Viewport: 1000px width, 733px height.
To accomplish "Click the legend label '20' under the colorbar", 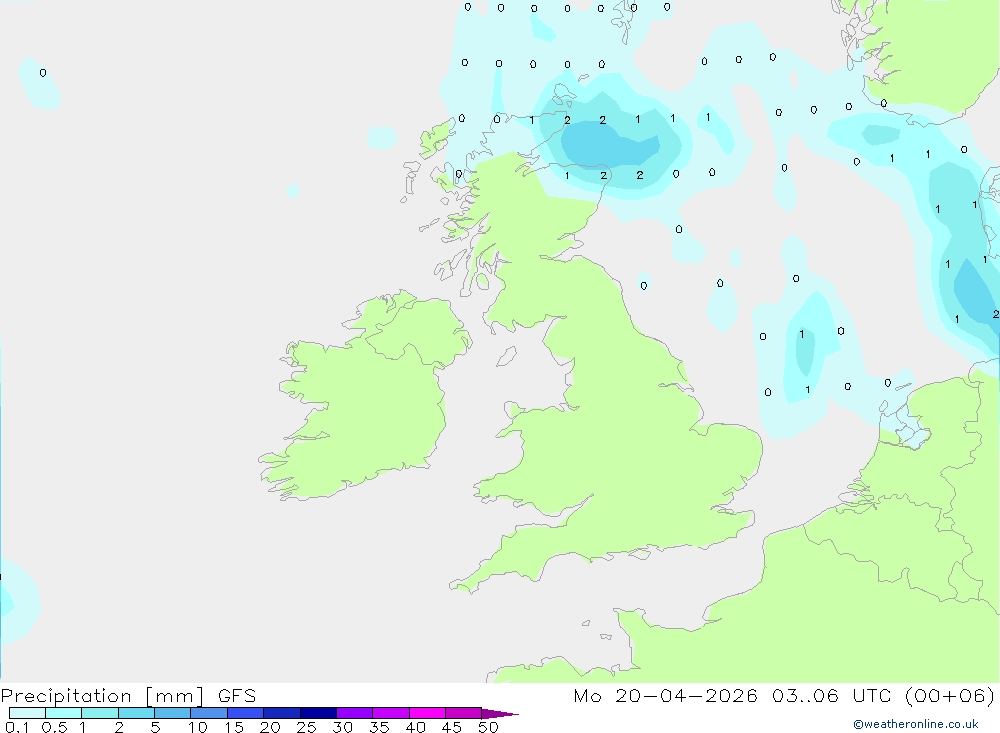I will coord(270,727).
